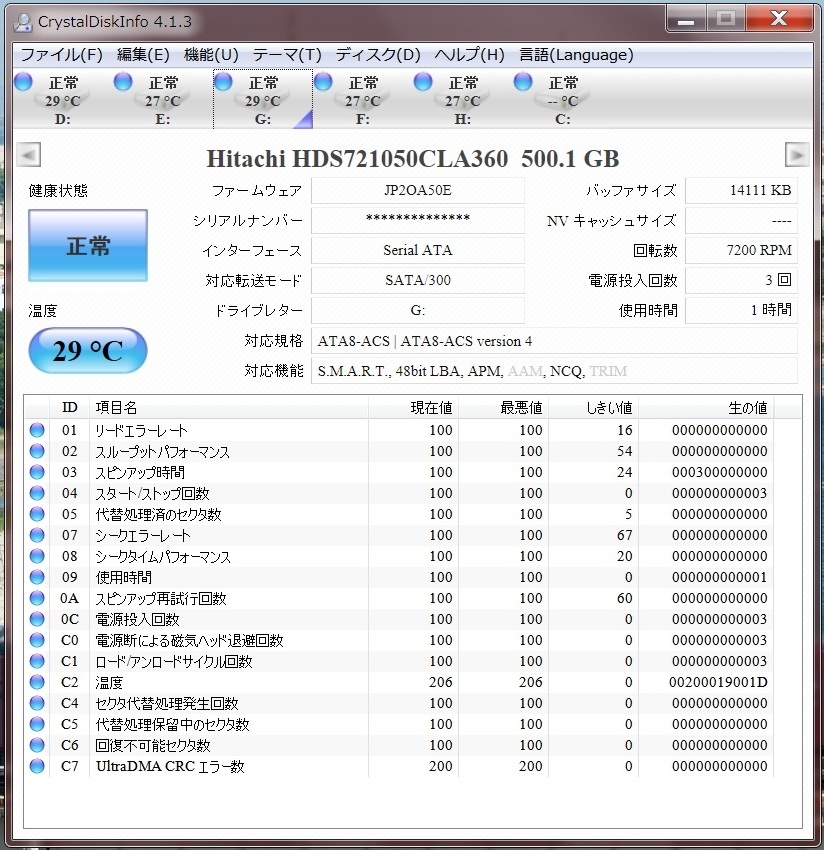Viewport: 824px width, 850px height.
Task: Click raw value 000300000000 in spin-up row
Action: (719, 472)
